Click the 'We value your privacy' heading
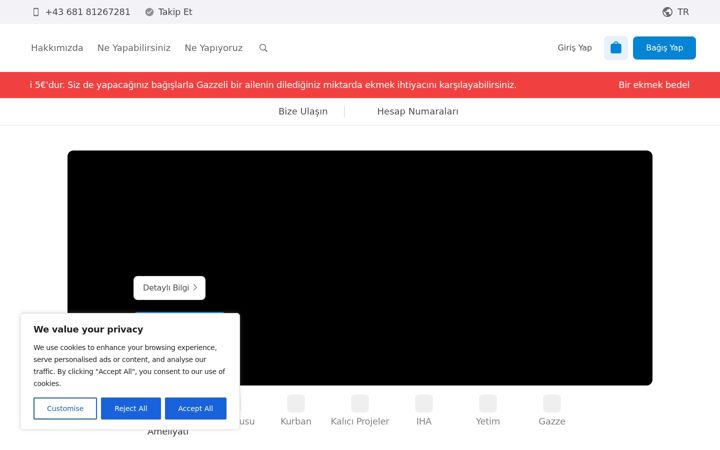Viewport: 720px width, 450px height. click(x=88, y=329)
